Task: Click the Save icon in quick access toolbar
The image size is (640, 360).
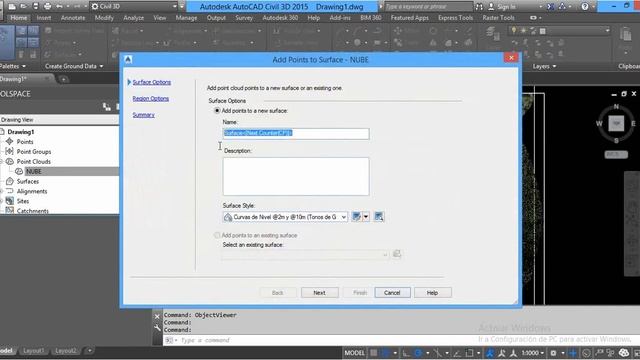Action: (36, 7)
